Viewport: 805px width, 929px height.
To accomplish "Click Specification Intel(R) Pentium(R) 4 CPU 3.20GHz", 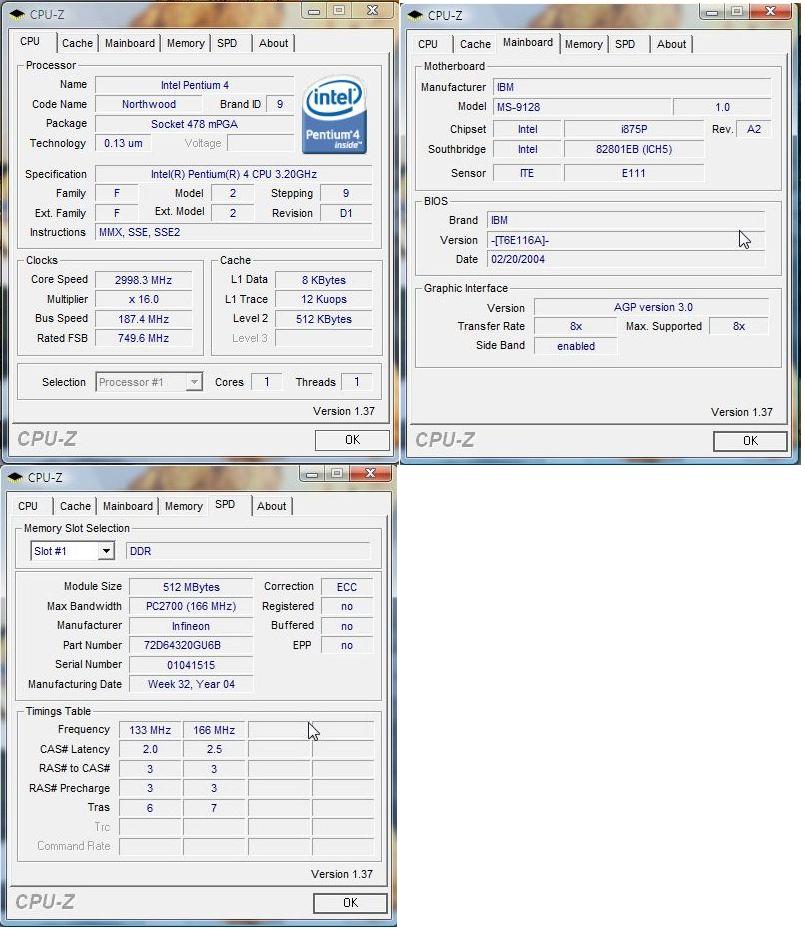I will pos(233,174).
